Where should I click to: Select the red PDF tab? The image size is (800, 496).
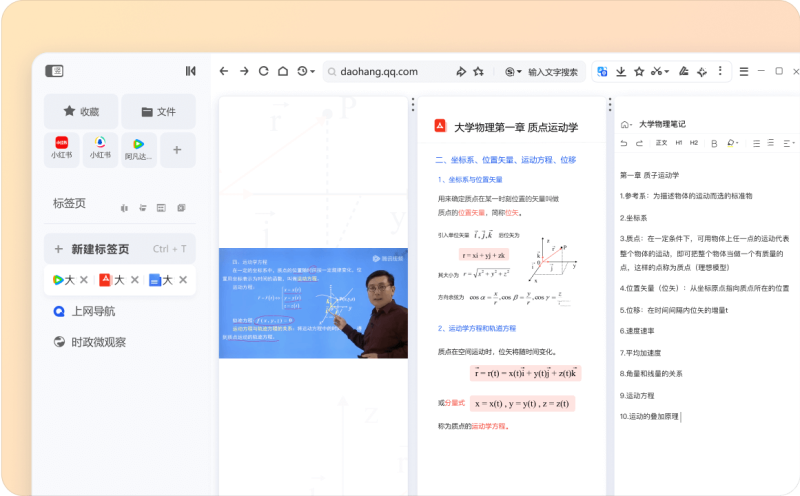[112, 280]
